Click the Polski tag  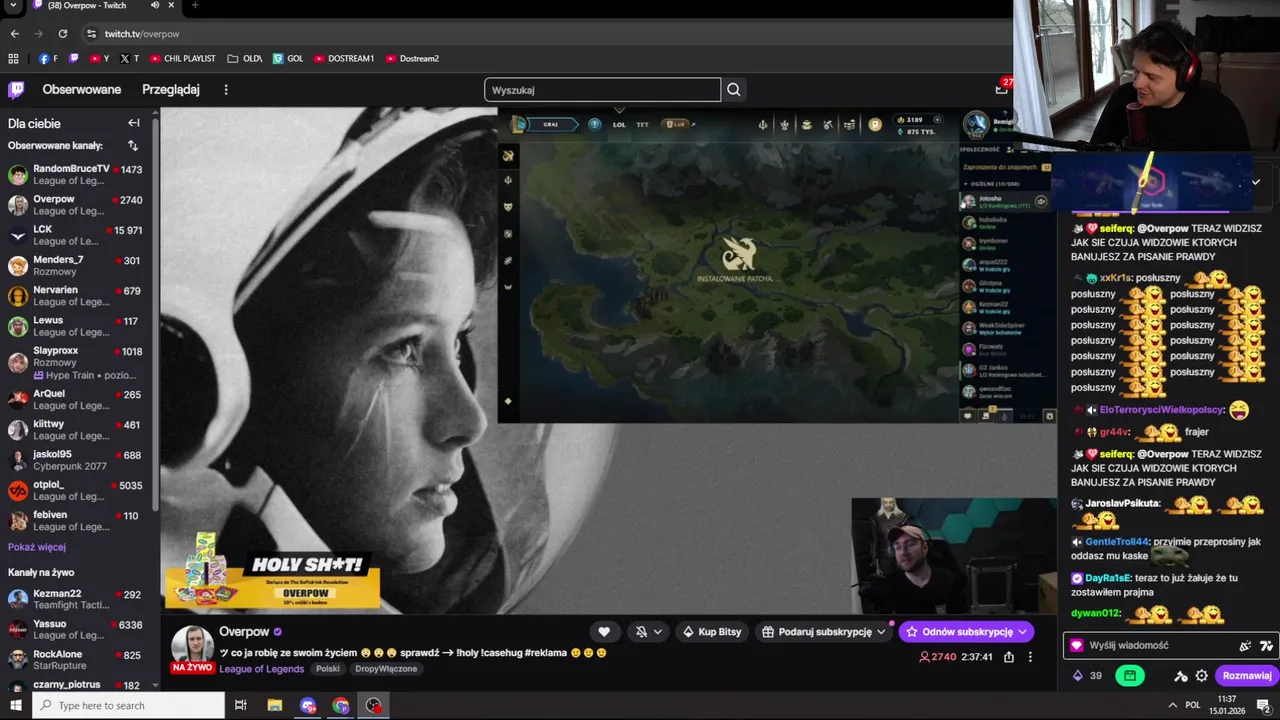(328, 669)
